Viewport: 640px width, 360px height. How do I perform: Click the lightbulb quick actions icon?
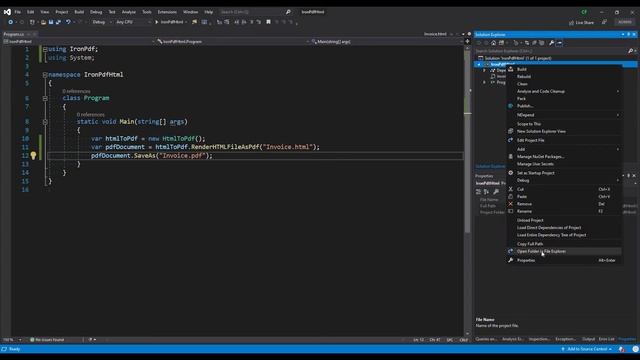(x=33, y=156)
